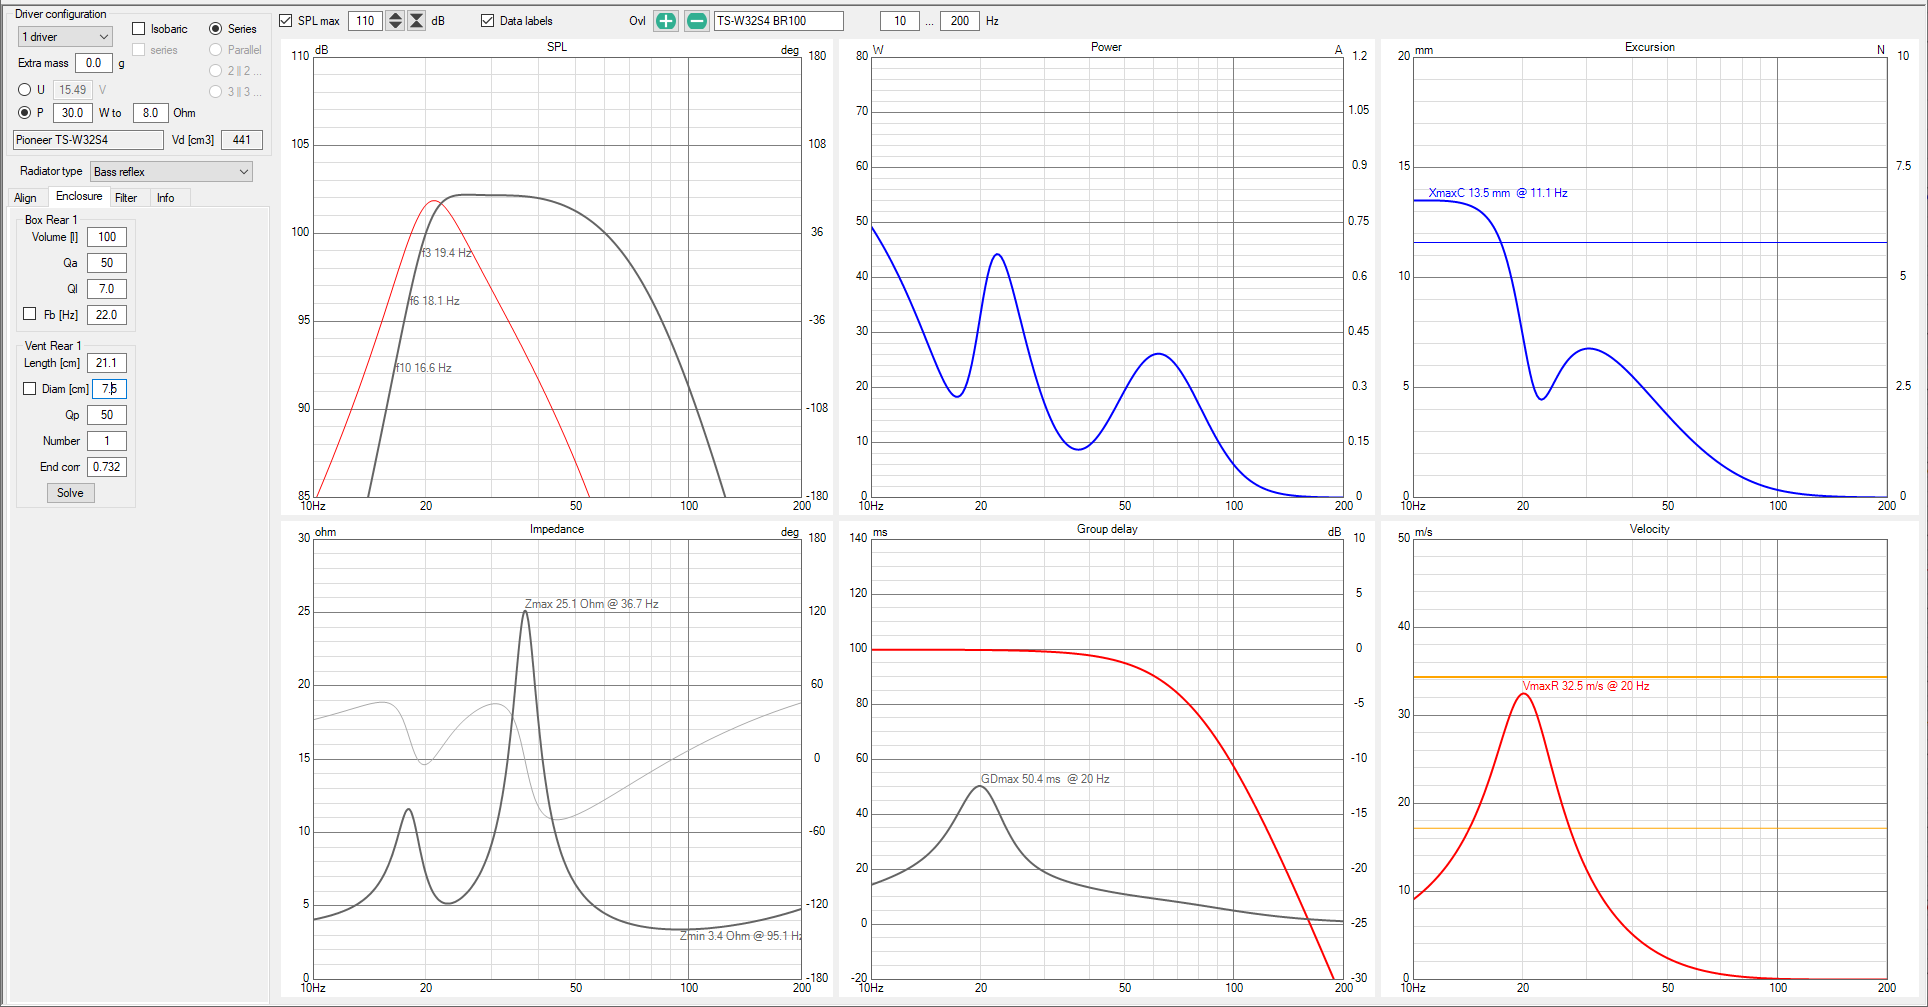Click the SPL max expand arrows icon
The width and height of the screenshot is (1928, 1007).
395,21
